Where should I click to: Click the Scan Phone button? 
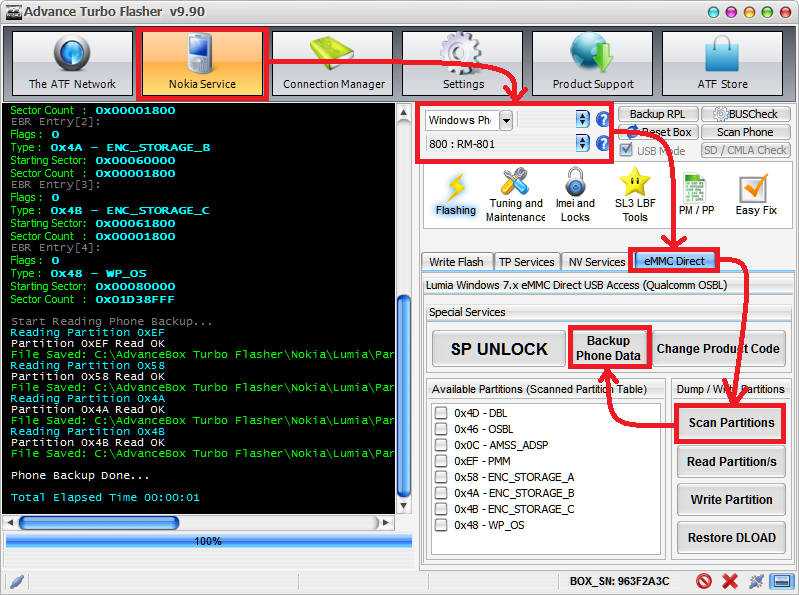point(745,132)
